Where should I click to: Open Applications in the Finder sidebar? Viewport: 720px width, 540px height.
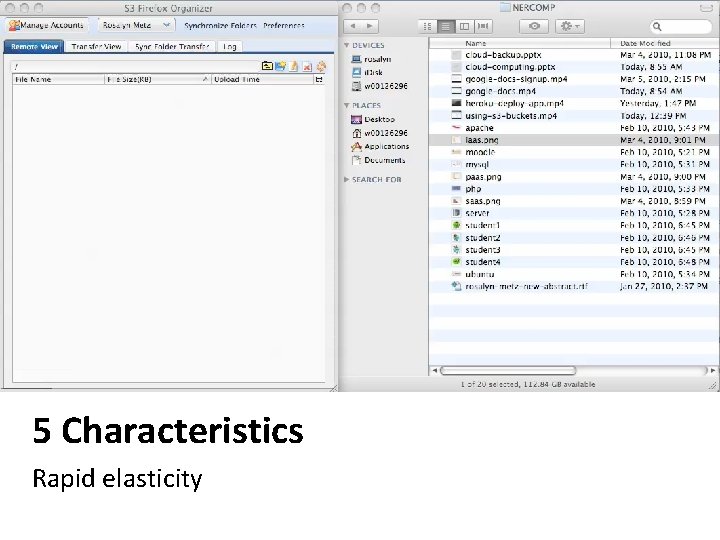click(380, 146)
